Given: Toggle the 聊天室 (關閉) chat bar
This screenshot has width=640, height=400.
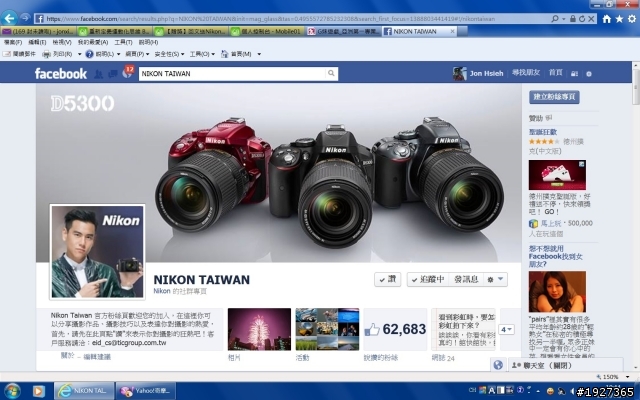Looking at the screenshot, I should pos(565,365).
